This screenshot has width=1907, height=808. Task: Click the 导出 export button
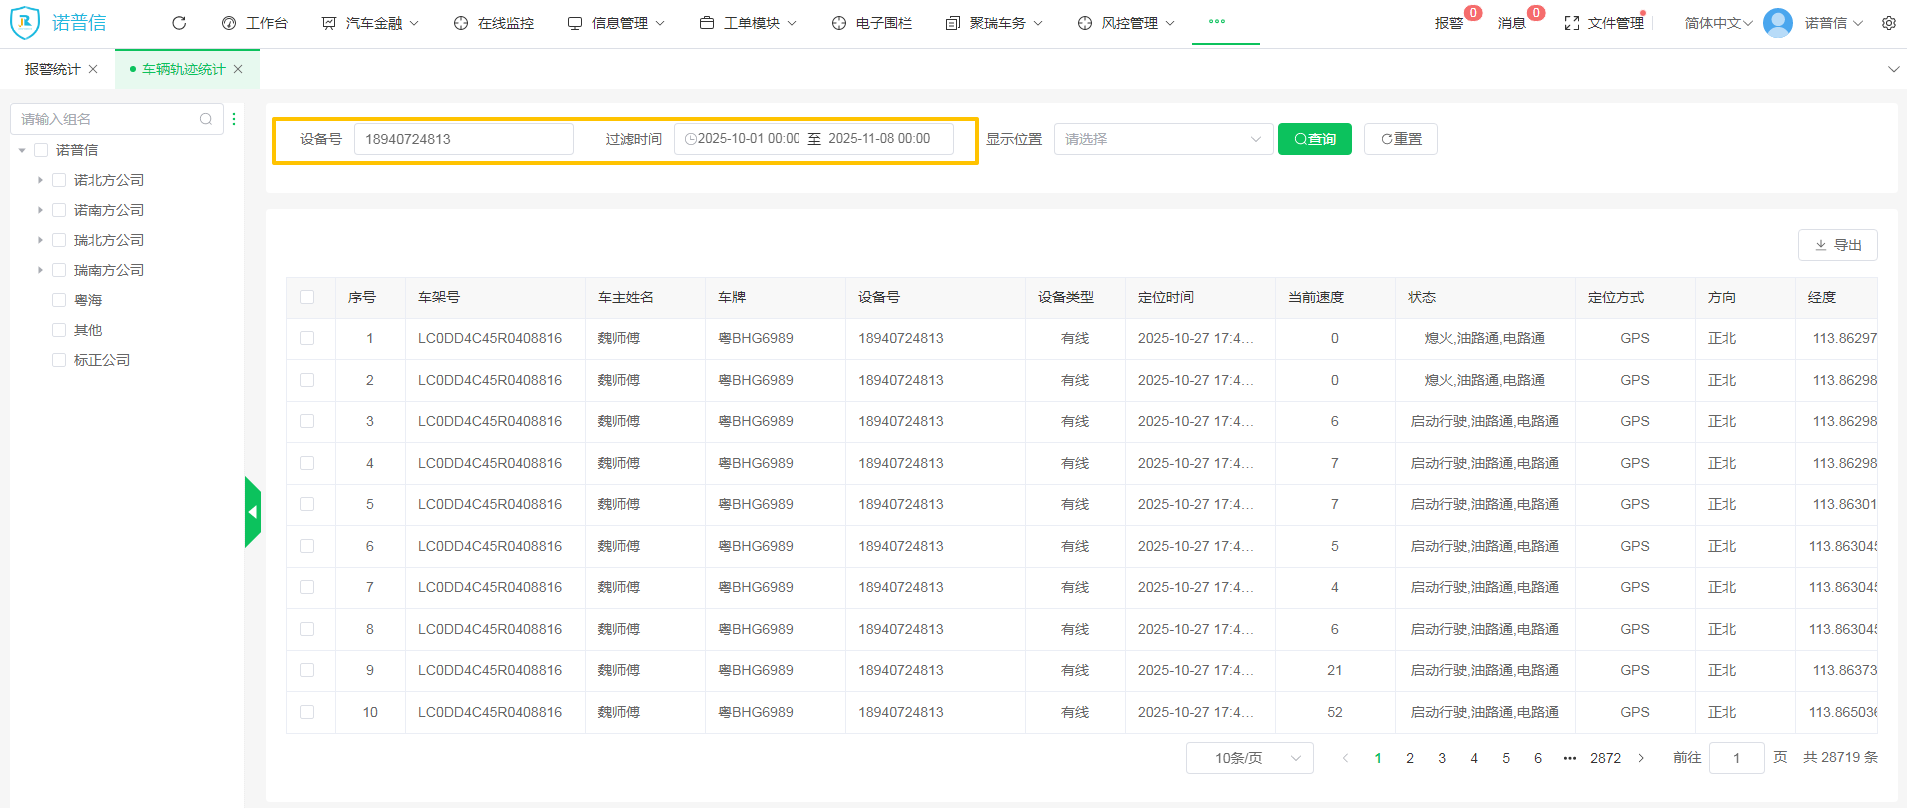tap(1837, 245)
